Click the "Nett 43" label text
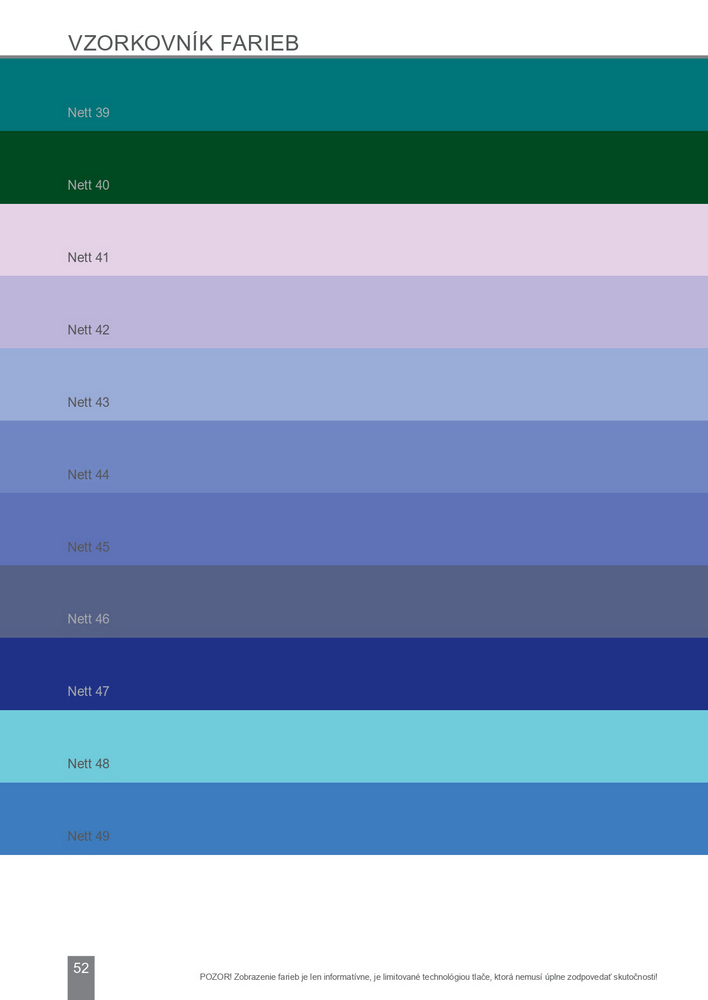This screenshot has height=1000, width=708. pyautogui.click(x=88, y=402)
